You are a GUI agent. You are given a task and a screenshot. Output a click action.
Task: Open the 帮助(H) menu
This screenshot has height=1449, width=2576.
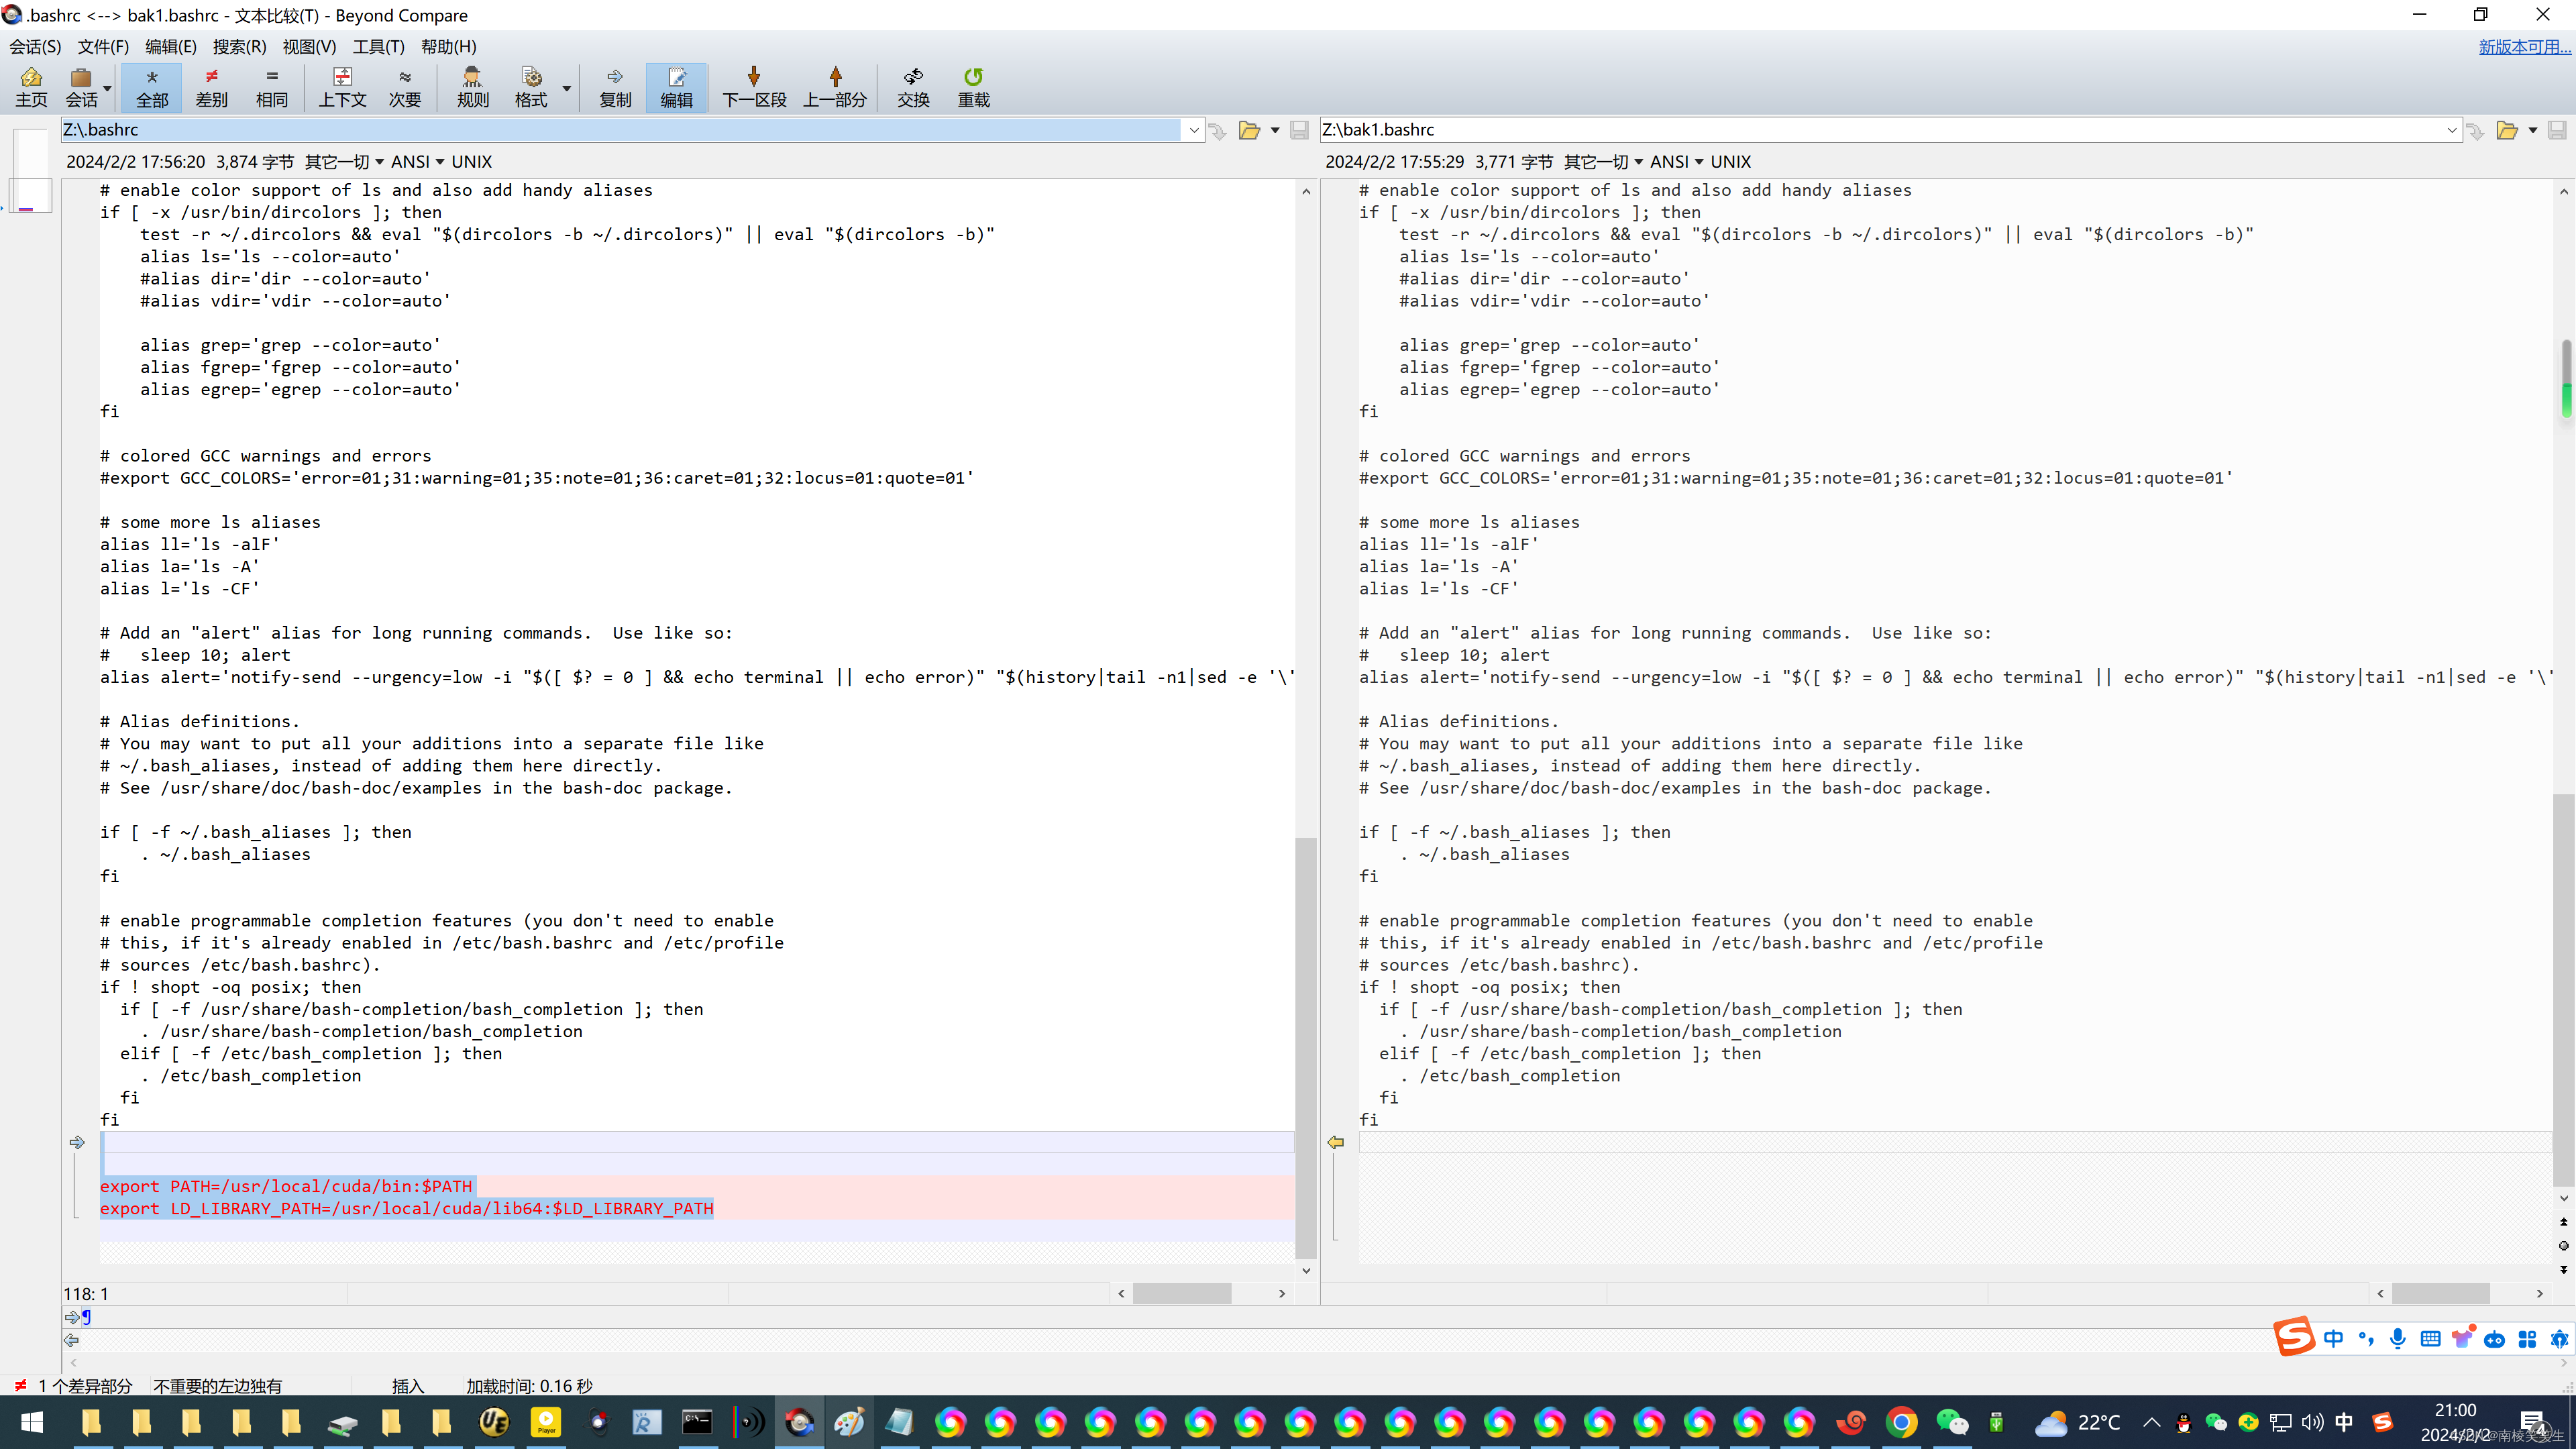pyautogui.click(x=448, y=46)
